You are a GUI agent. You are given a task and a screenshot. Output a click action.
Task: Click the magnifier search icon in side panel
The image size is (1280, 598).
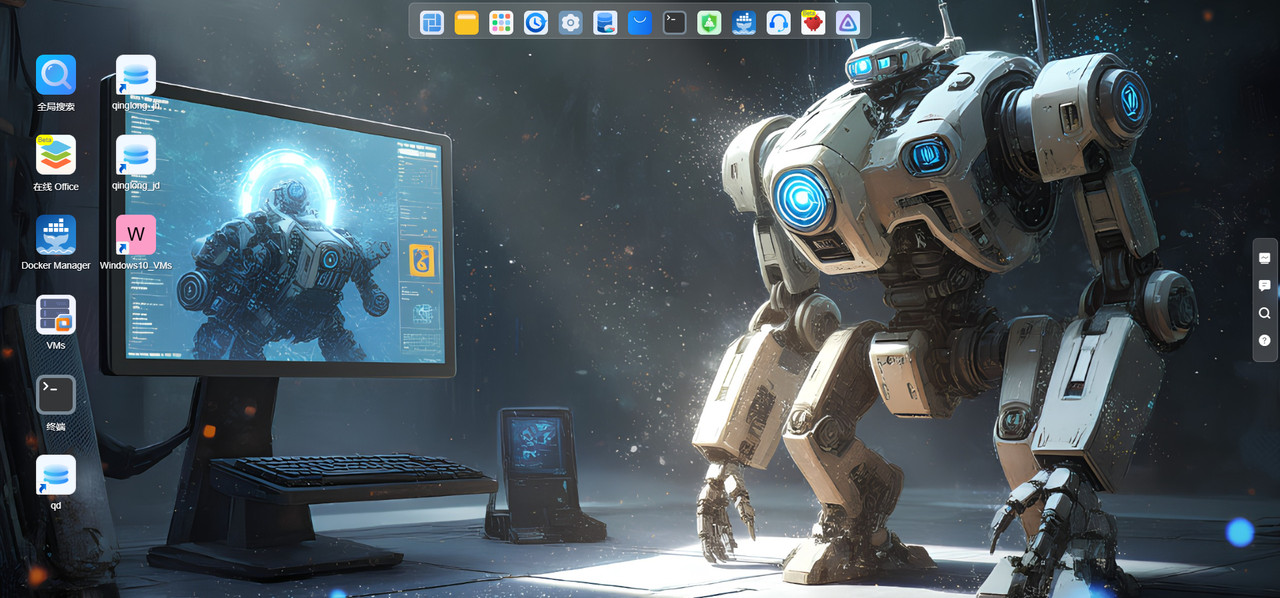1265,313
